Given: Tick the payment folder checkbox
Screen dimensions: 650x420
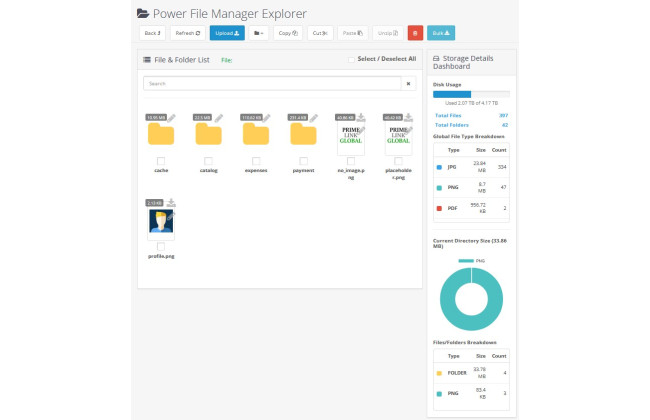Looking at the screenshot, I should (x=303, y=161).
